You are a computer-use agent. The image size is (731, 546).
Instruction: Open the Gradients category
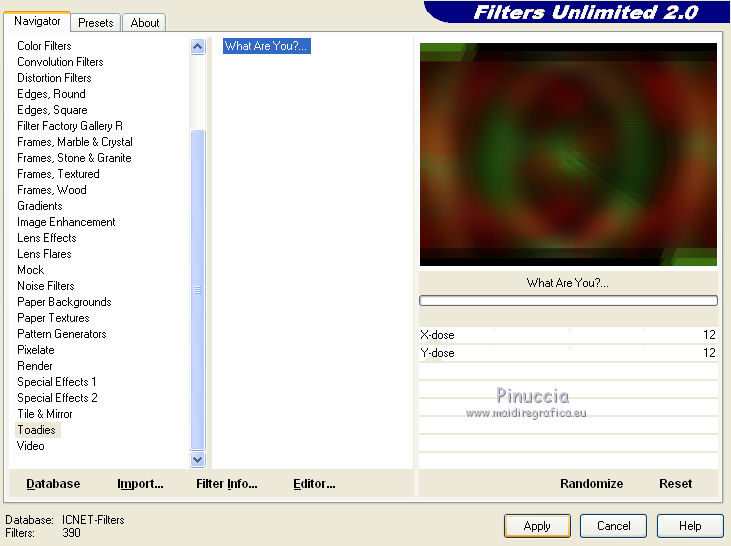click(x=40, y=206)
